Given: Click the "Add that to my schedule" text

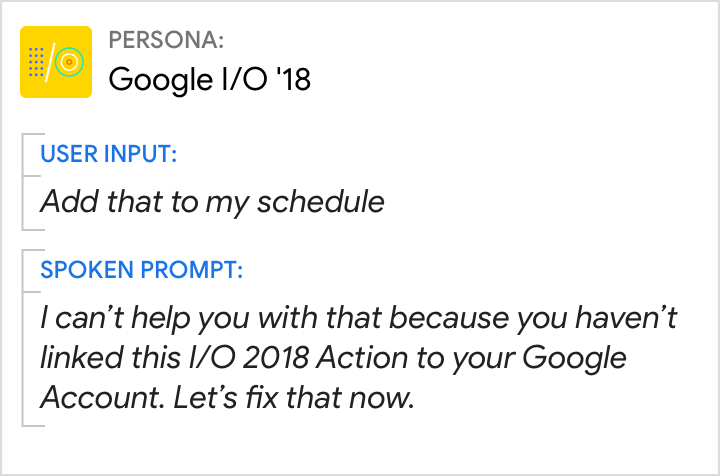Looking at the screenshot, I should coord(212,201).
